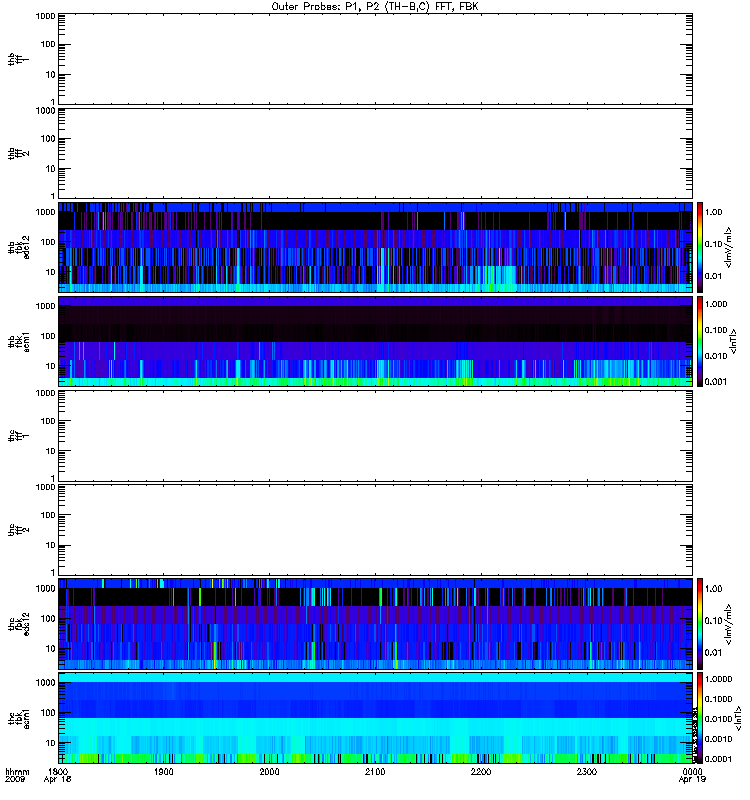The height and width of the screenshot is (800, 750).
Task: Click the '0.01' tick on thb edc12 color bar
Action: [713, 276]
